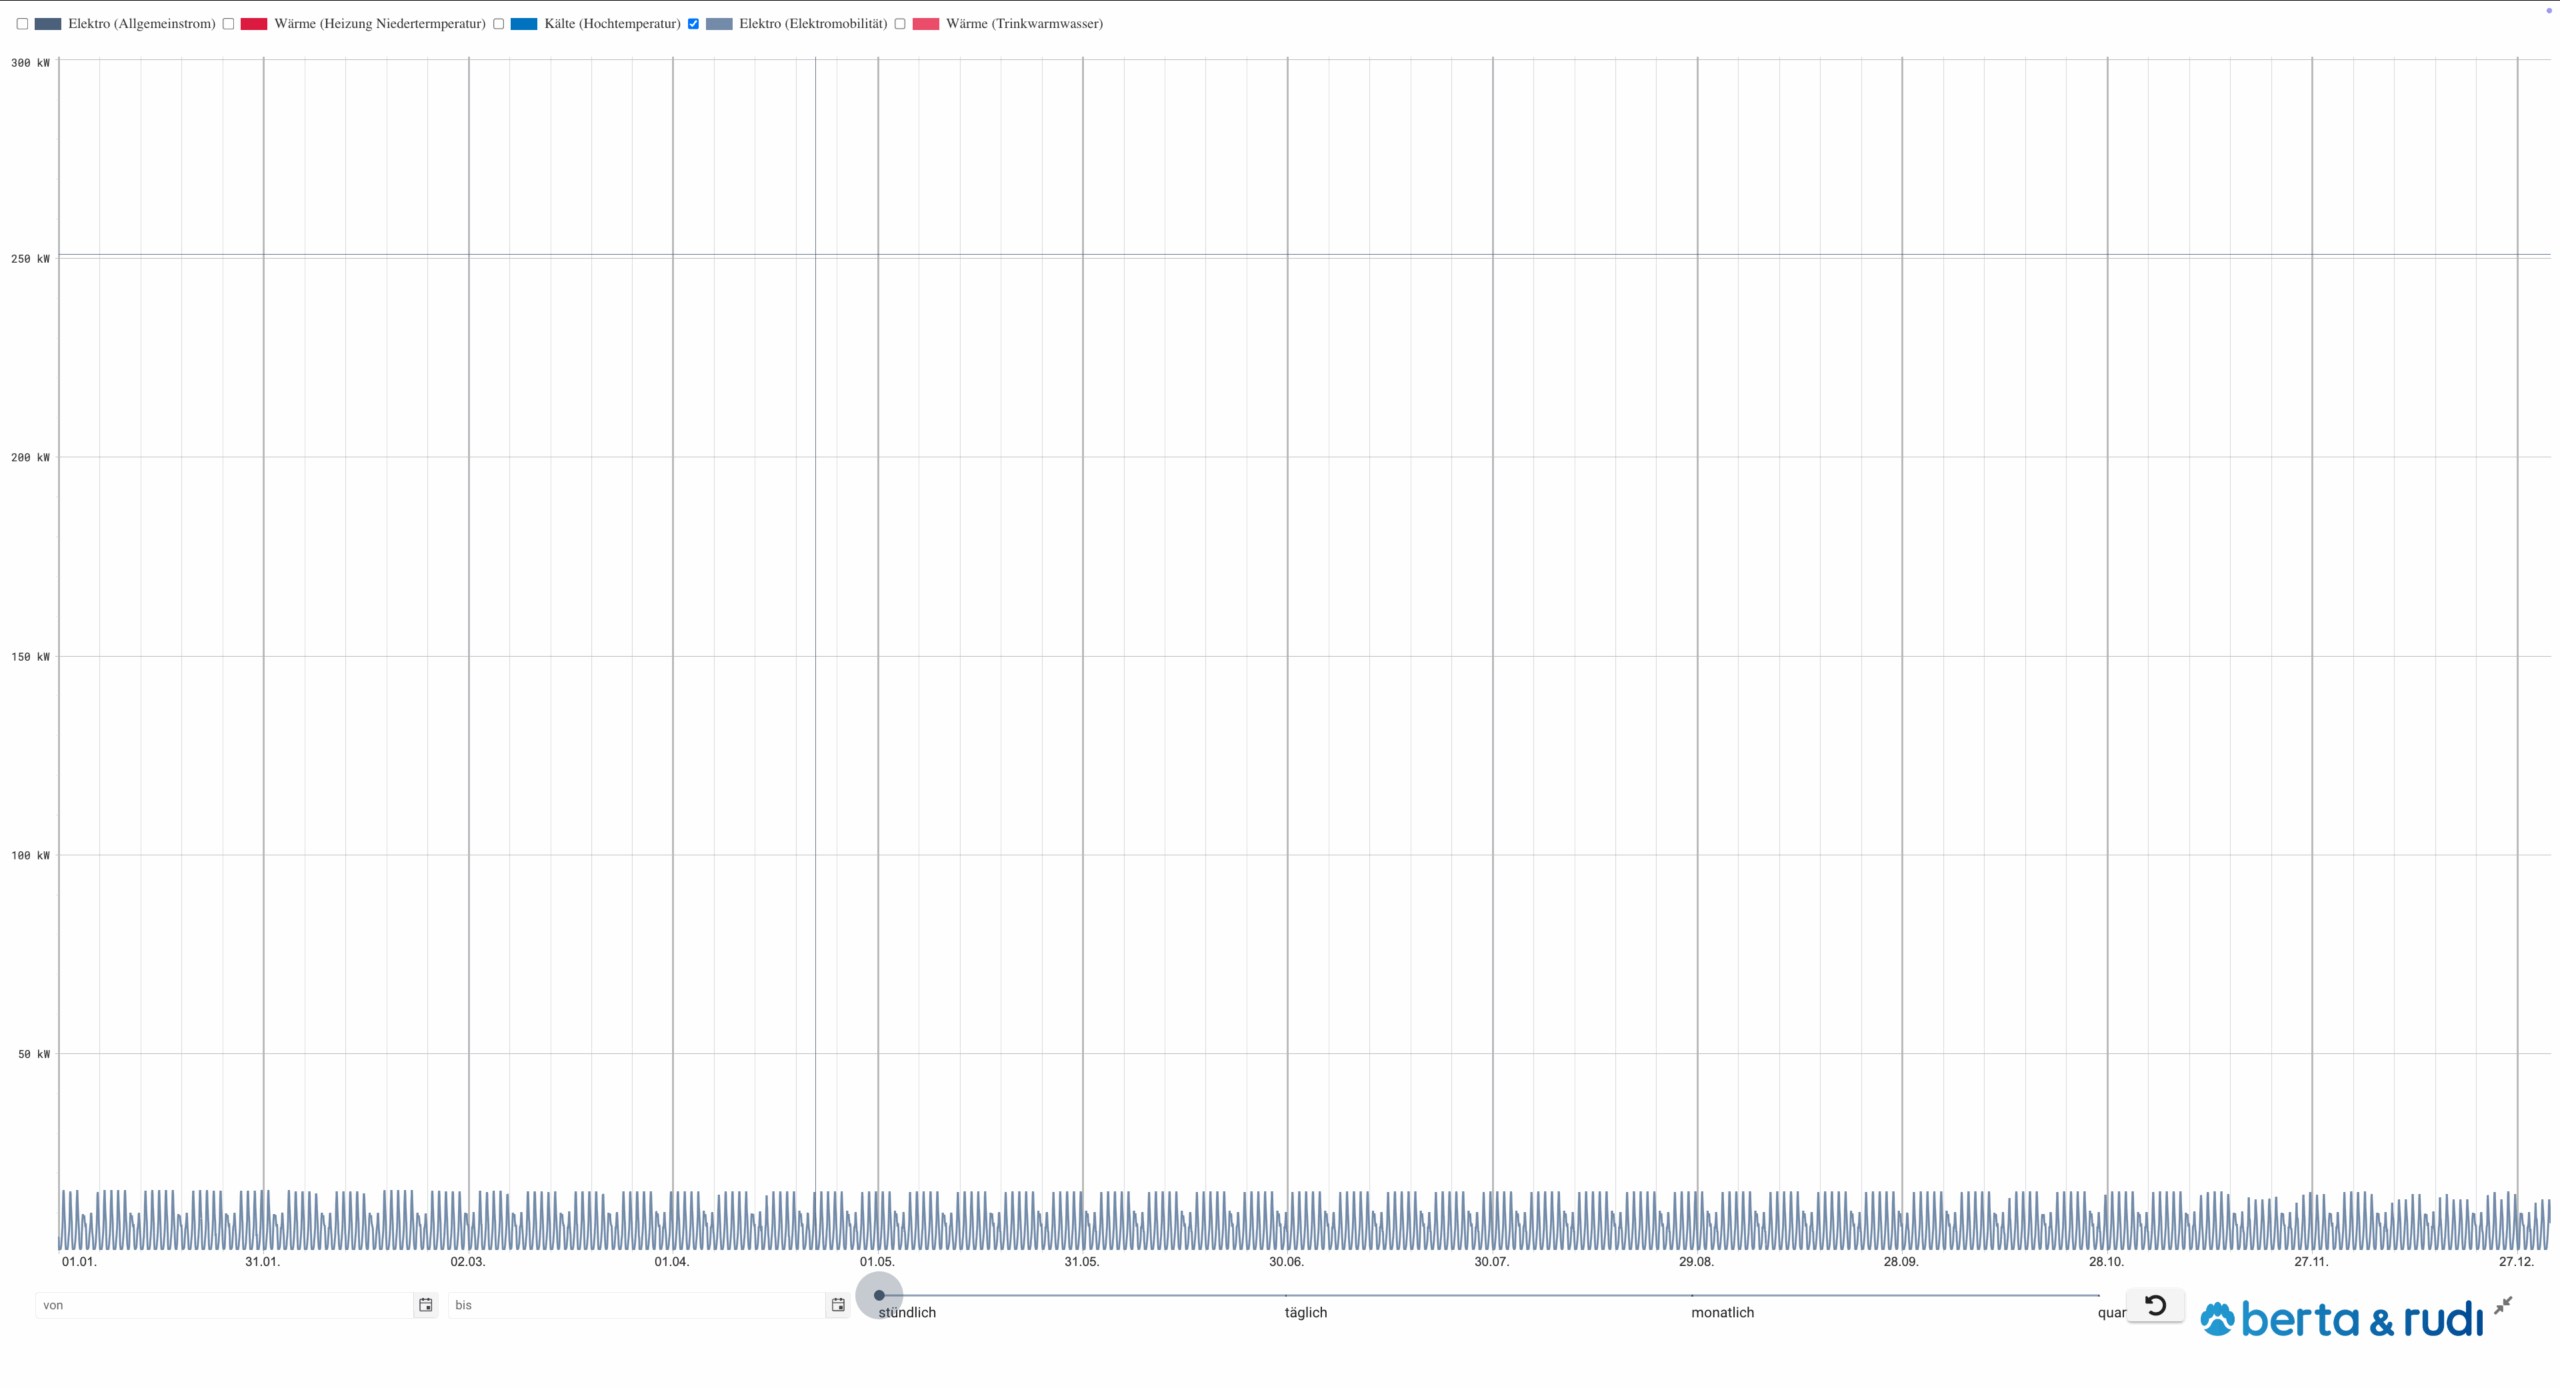Click the 'Wärme (Heizung Niedertemperatur)' legend label
Image resolution: width=2560 pixels, height=1388 pixels.
(380, 24)
